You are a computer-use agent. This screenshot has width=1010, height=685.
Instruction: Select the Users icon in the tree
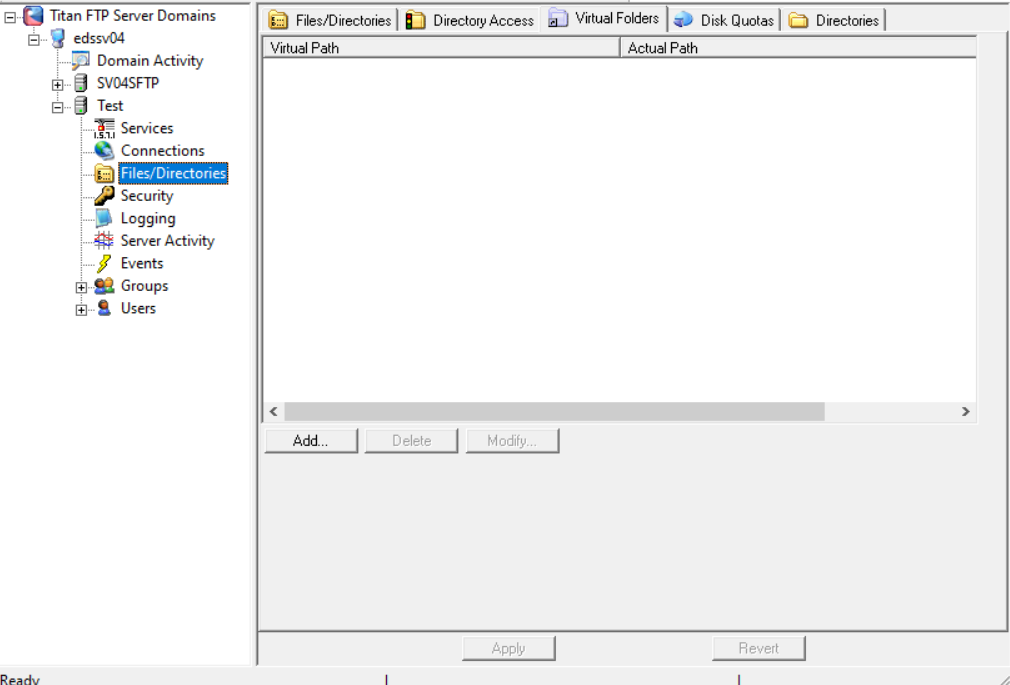click(x=104, y=308)
